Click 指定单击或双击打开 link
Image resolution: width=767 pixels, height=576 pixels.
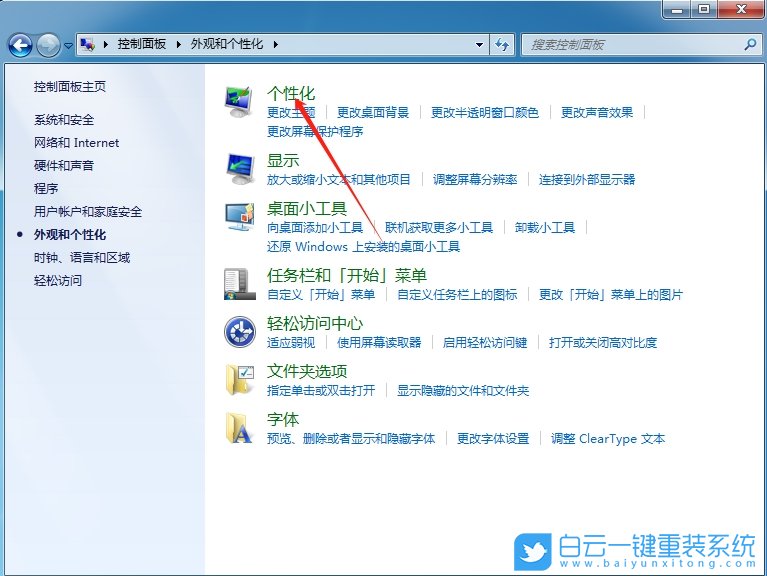(x=321, y=391)
